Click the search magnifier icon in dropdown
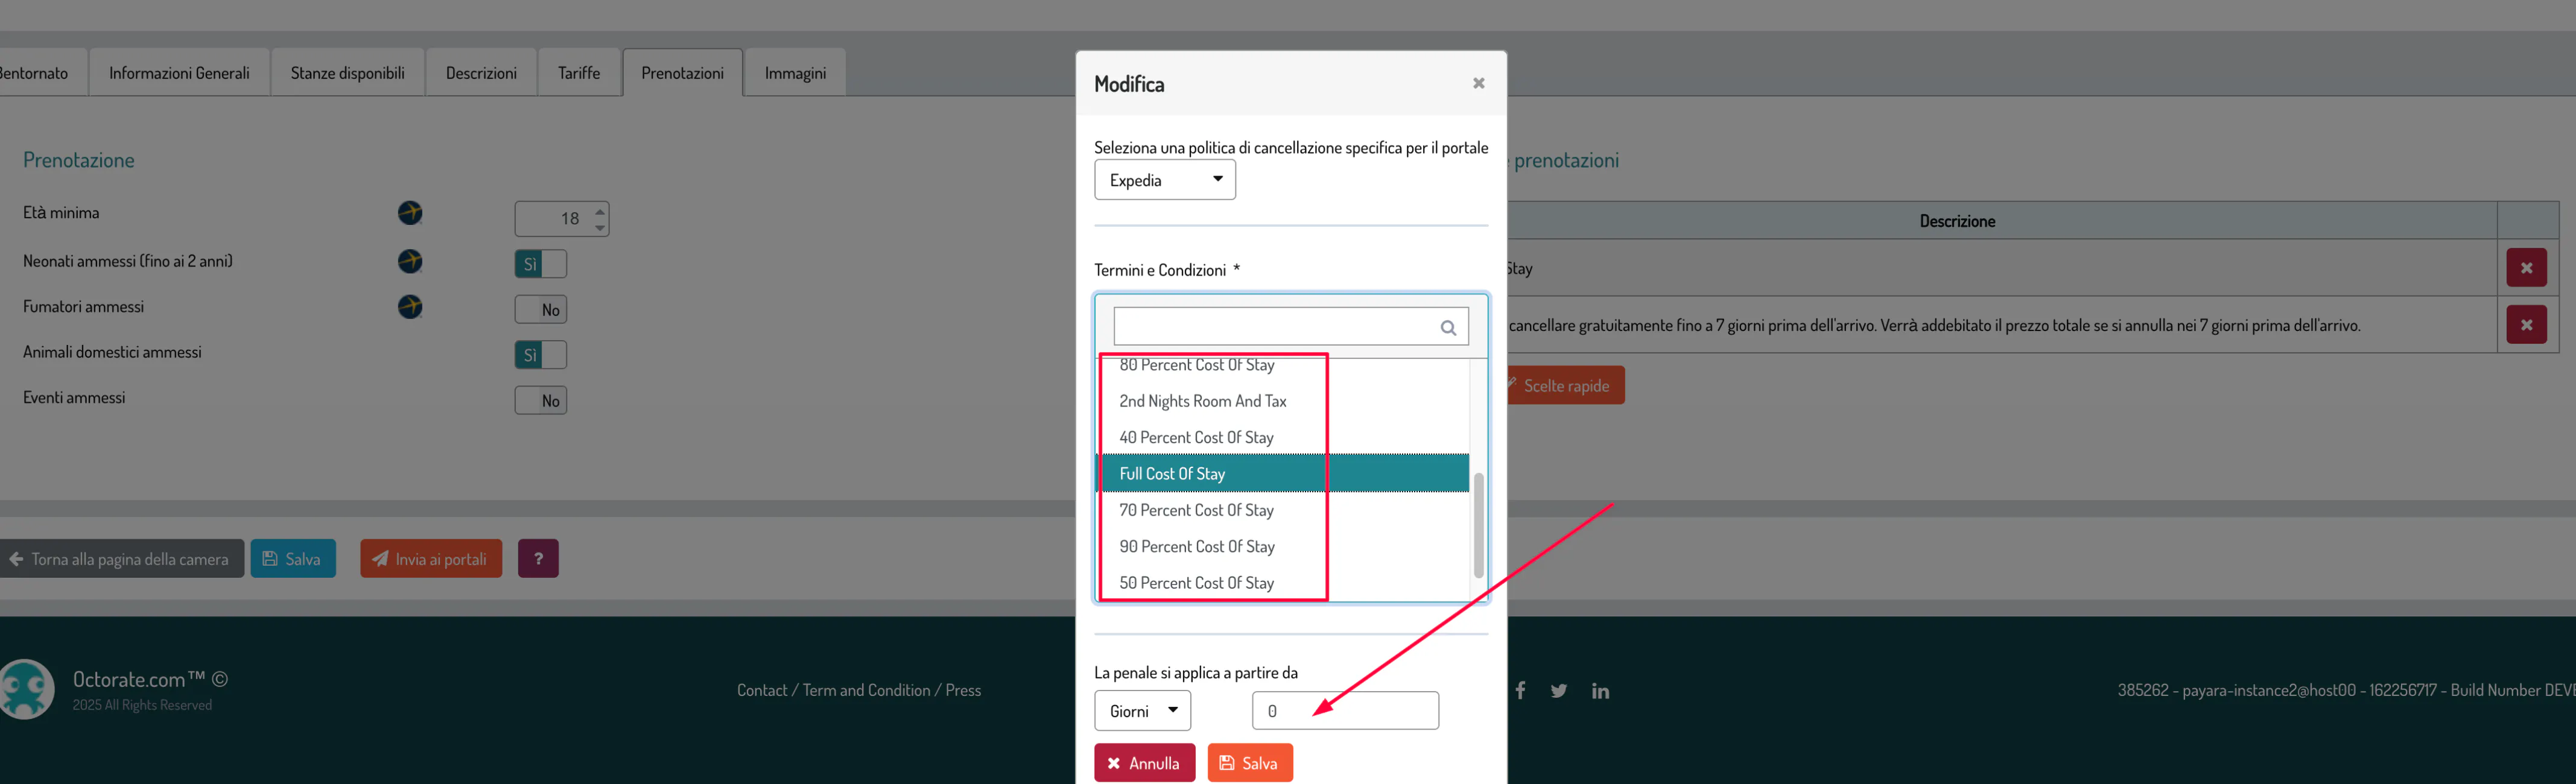The image size is (2576, 784). [1447, 328]
